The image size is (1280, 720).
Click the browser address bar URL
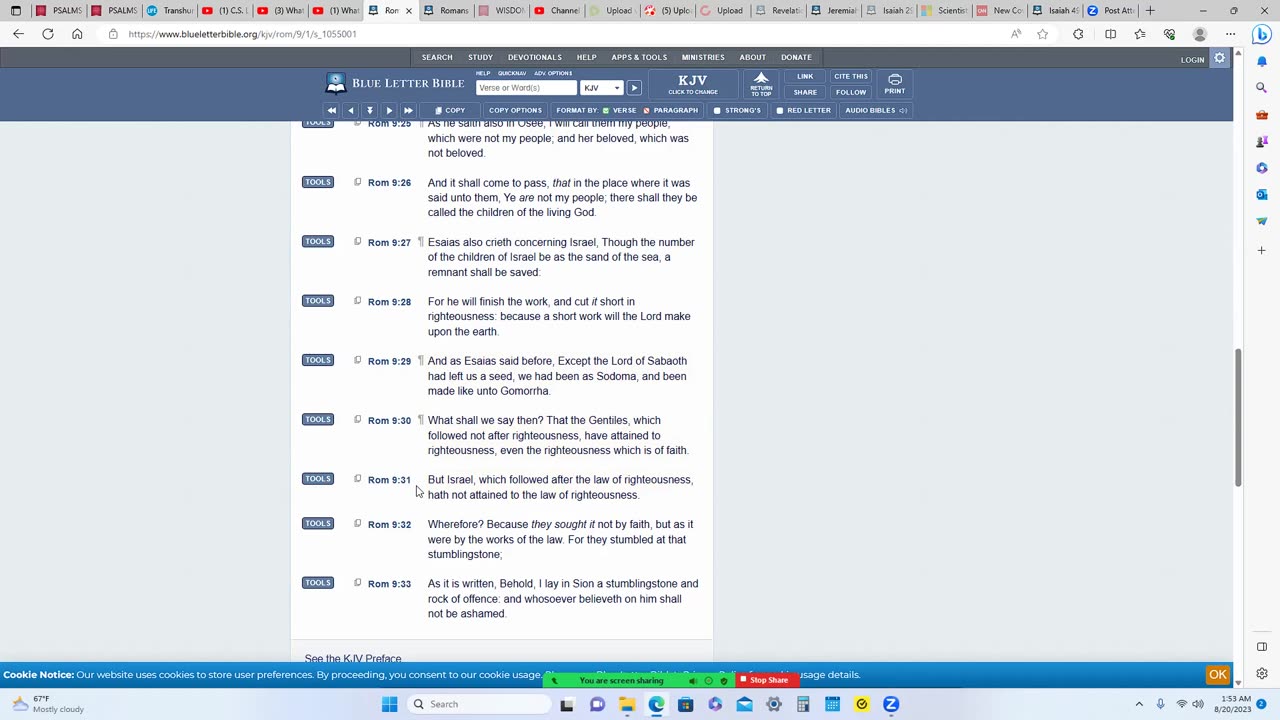pos(242,34)
